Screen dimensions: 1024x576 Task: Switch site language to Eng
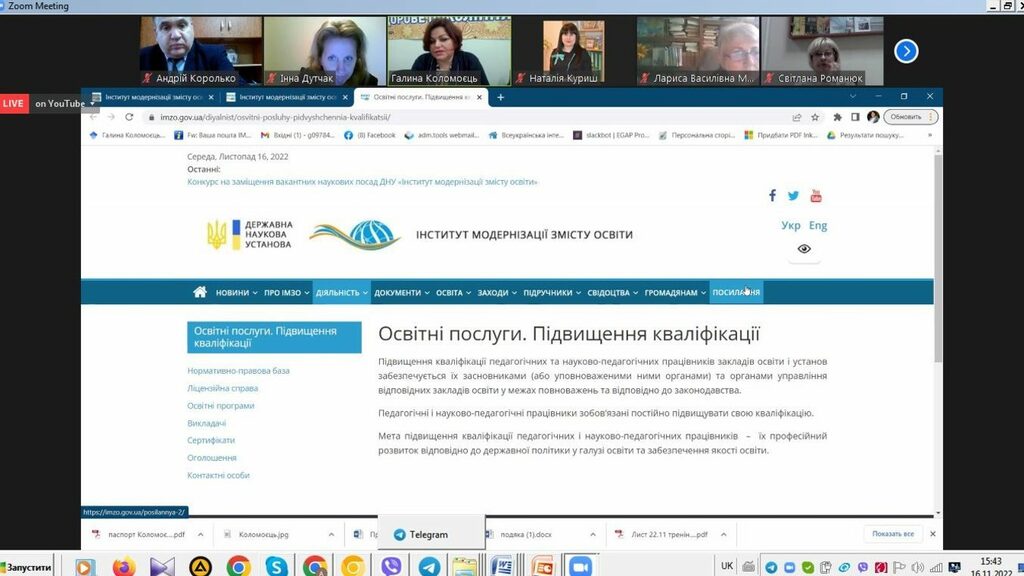pos(818,226)
